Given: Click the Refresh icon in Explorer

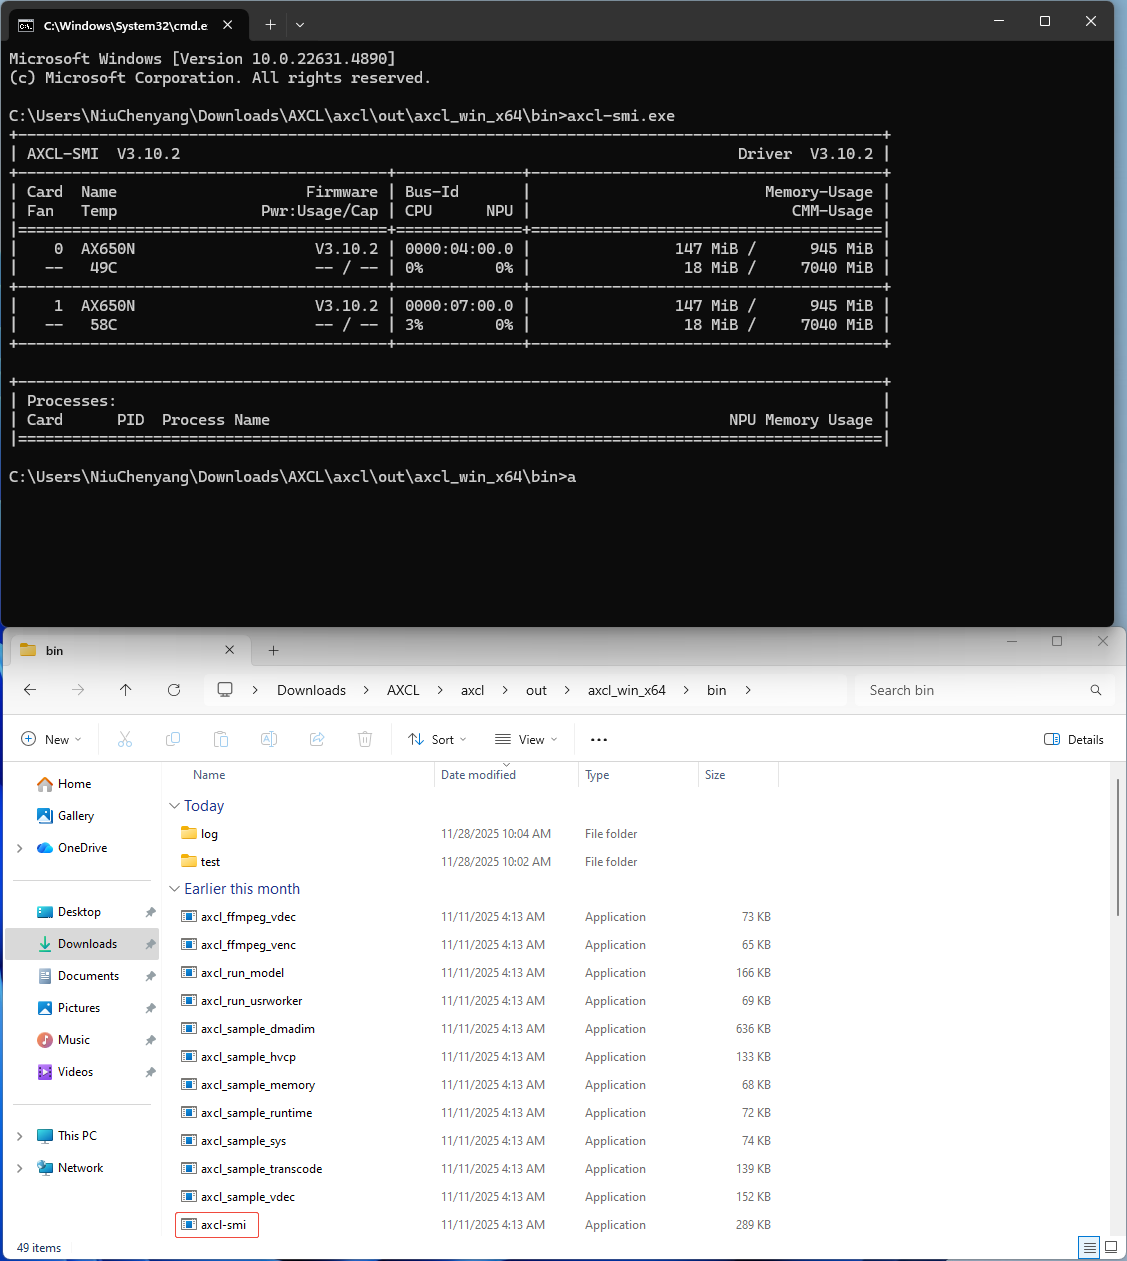Looking at the screenshot, I should (174, 690).
